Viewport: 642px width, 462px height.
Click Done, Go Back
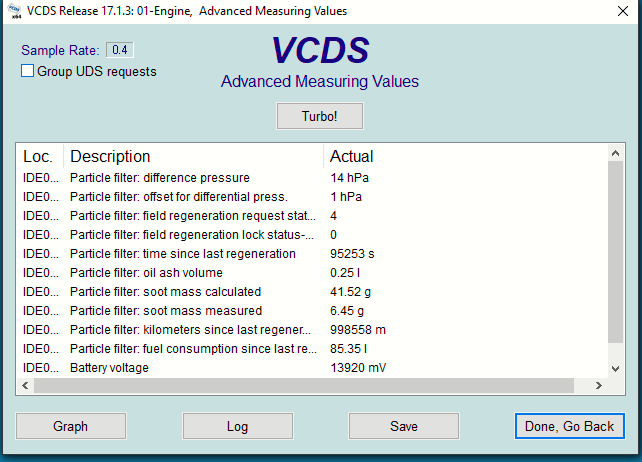tap(570, 426)
